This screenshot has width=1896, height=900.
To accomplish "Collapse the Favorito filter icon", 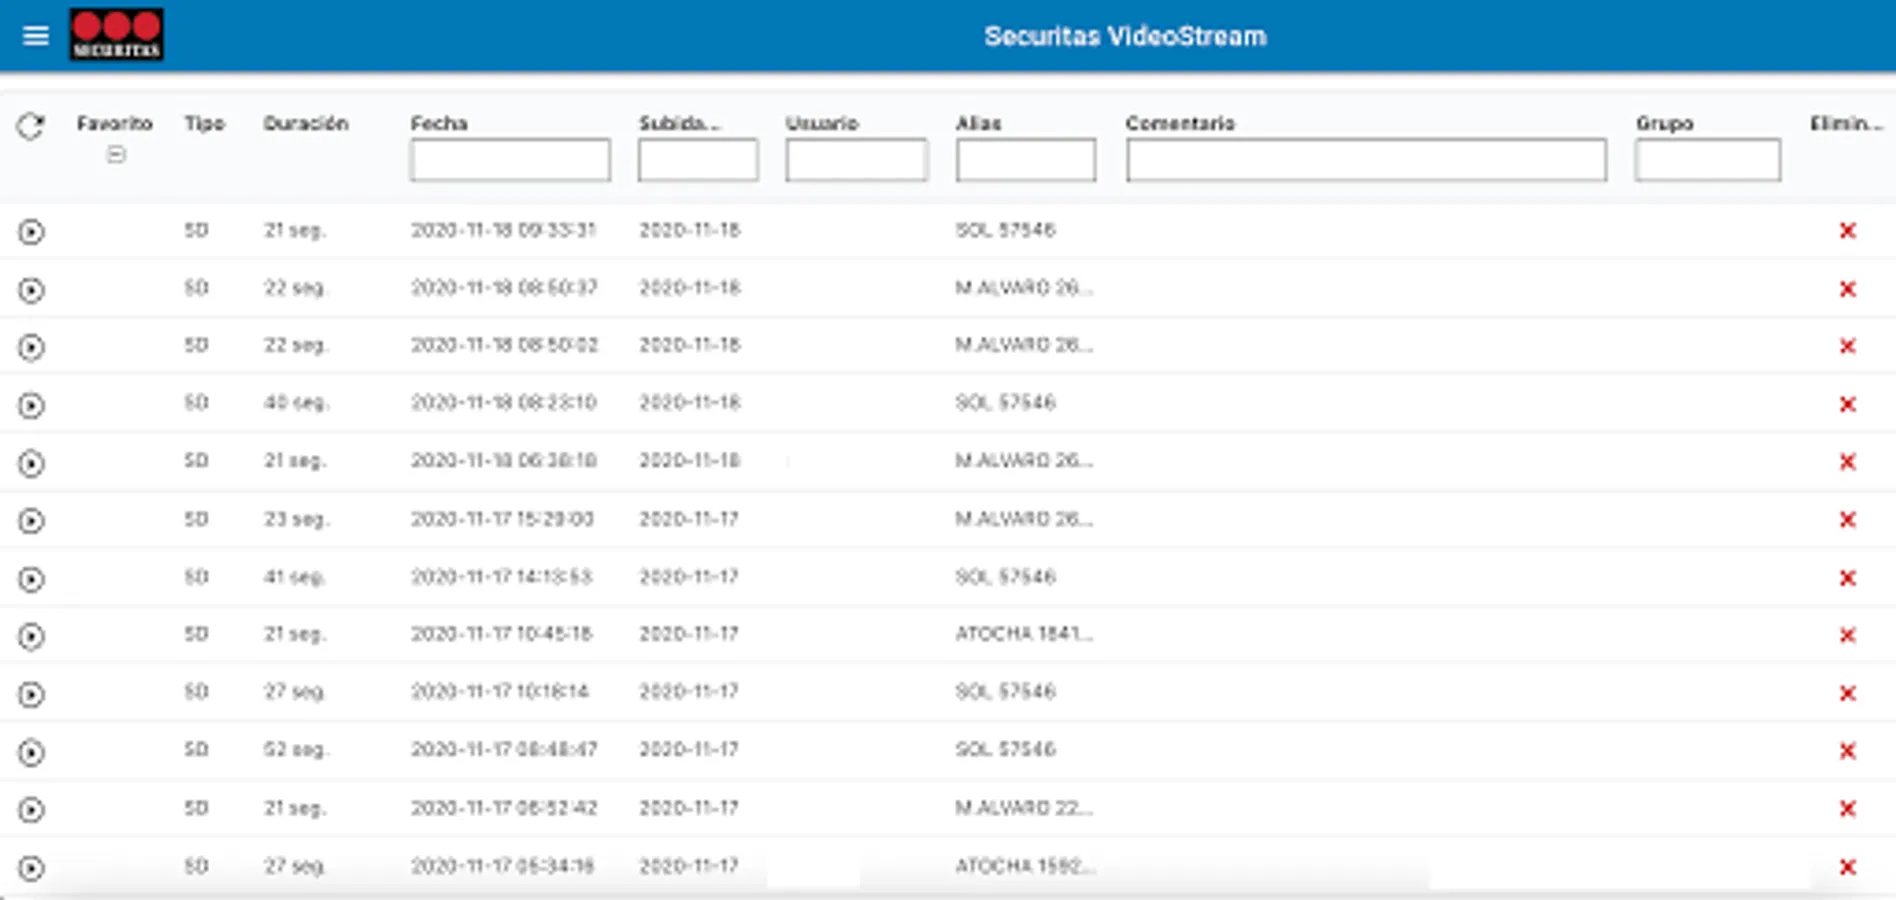I will 116,153.
